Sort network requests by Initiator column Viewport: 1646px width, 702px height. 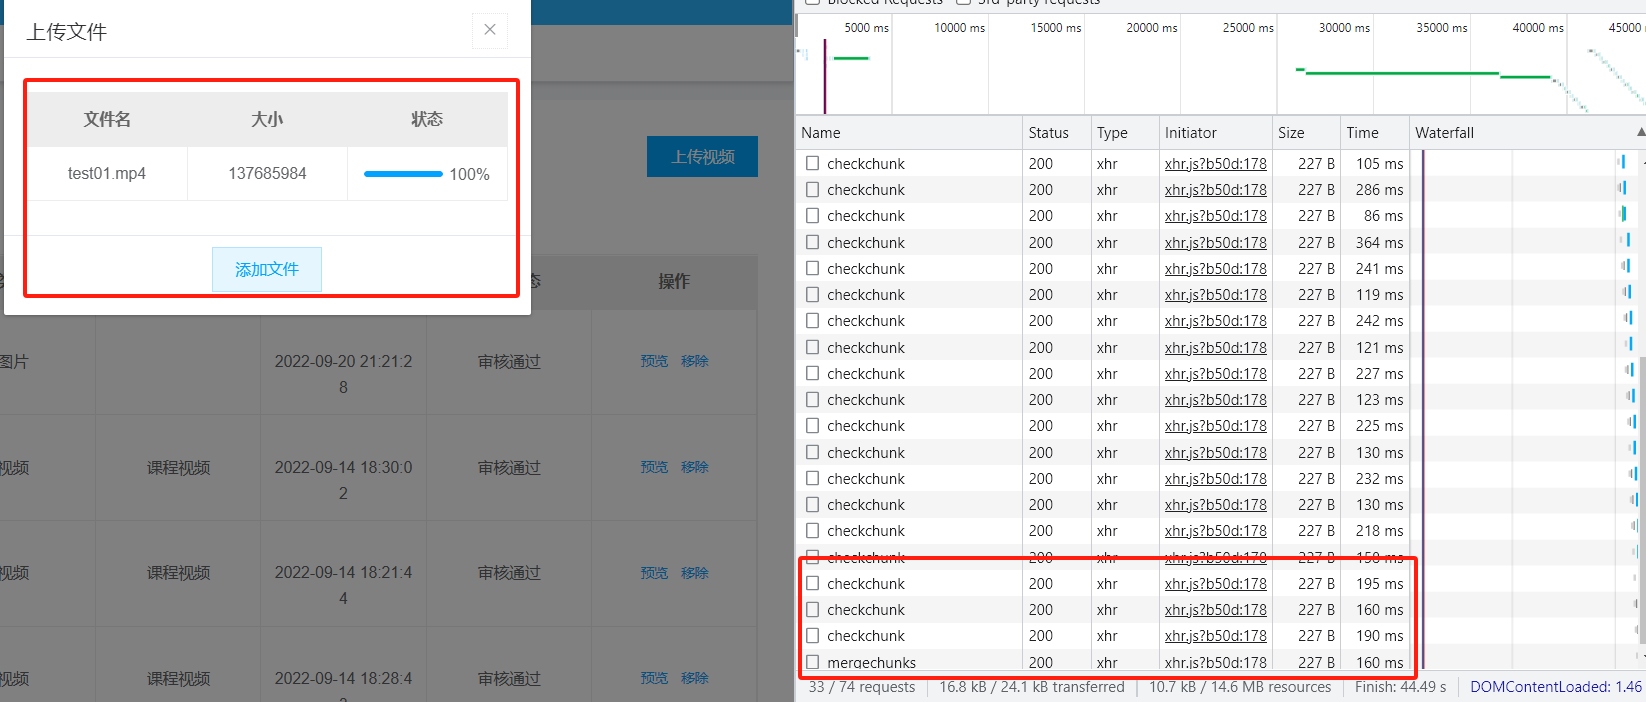(x=1214, y=133)
